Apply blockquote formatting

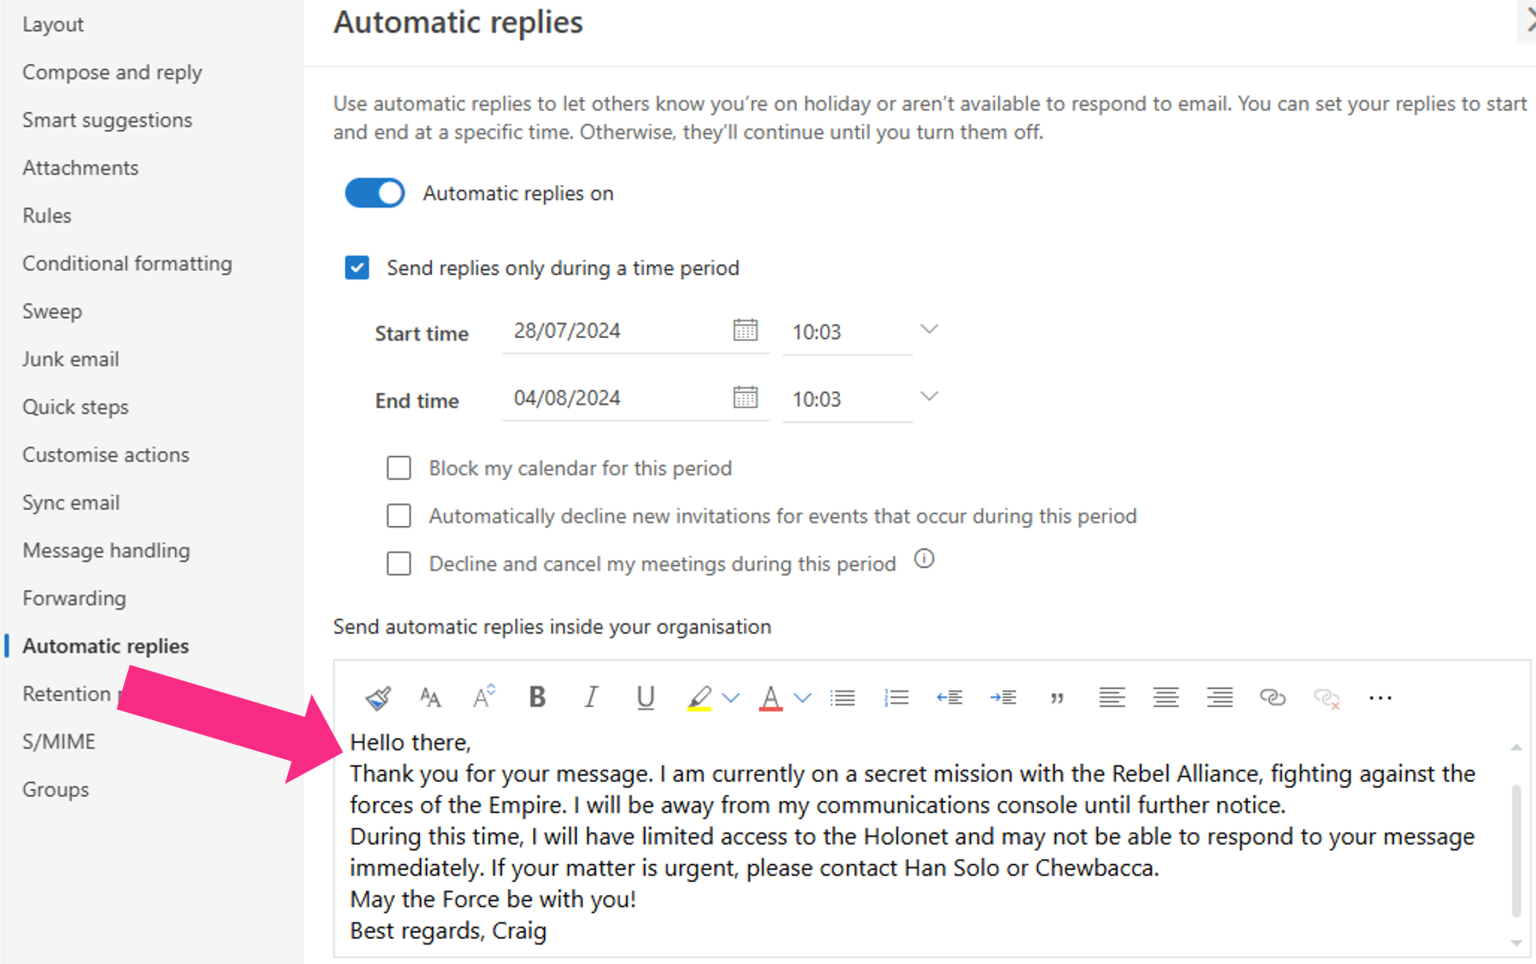1057,697
